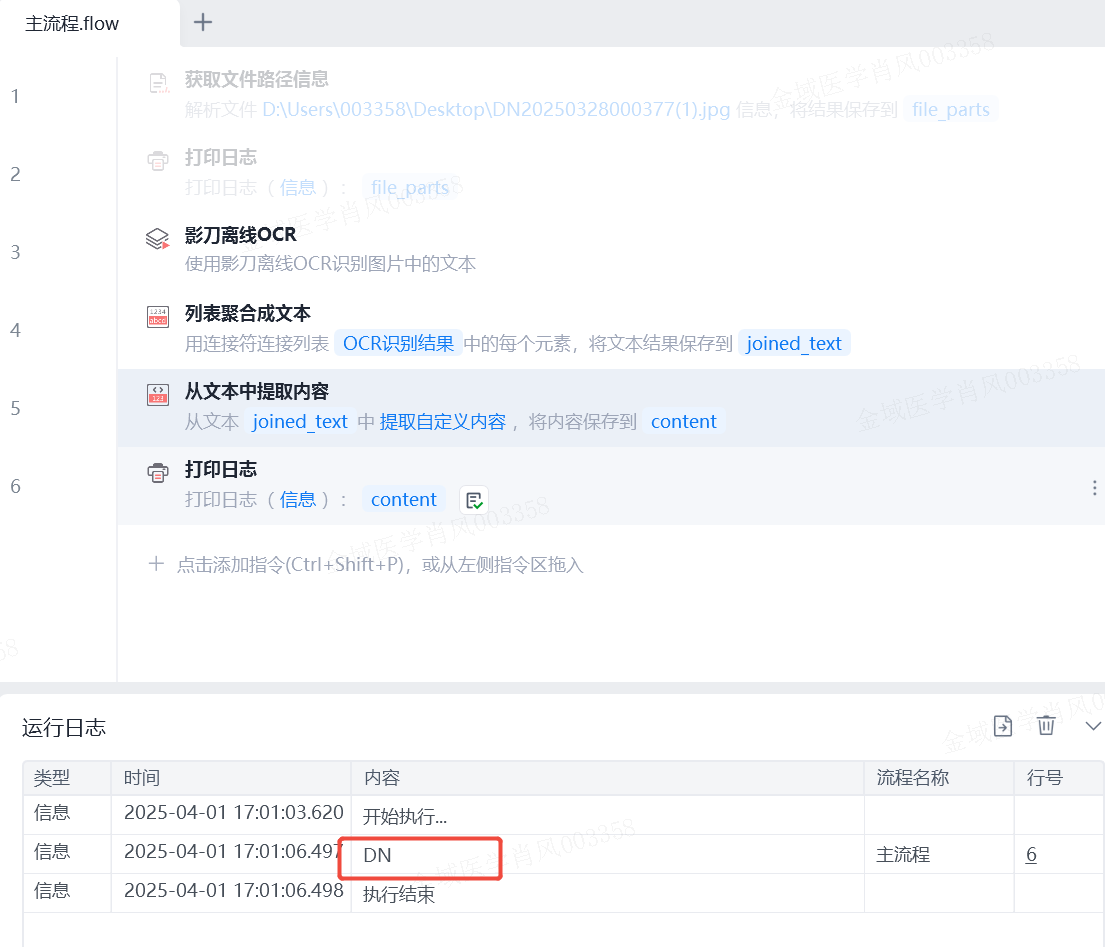Clear the run log with trash icon
Image resolution: width=1105 pixels, height=947 pixels.
point(1046,725)
